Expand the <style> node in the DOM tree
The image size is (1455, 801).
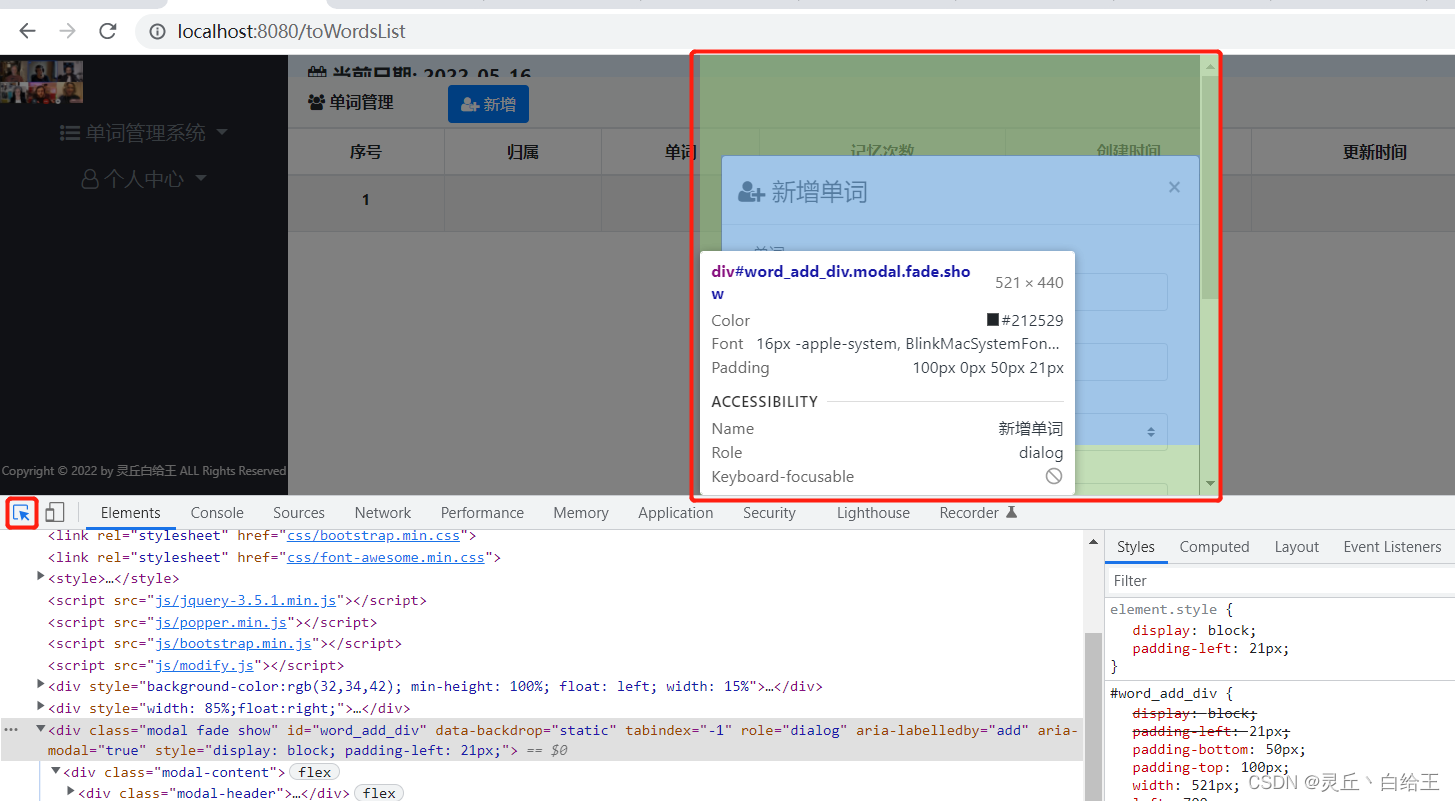(x=41, y=577)
